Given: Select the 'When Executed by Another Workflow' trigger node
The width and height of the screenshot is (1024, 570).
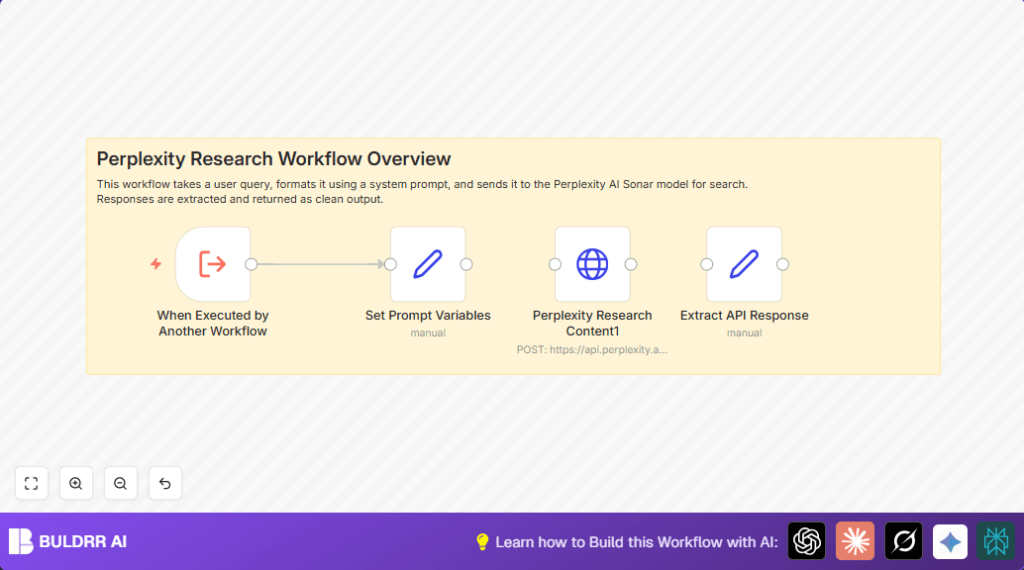Looking at the screenshot, I should (212, 264).
